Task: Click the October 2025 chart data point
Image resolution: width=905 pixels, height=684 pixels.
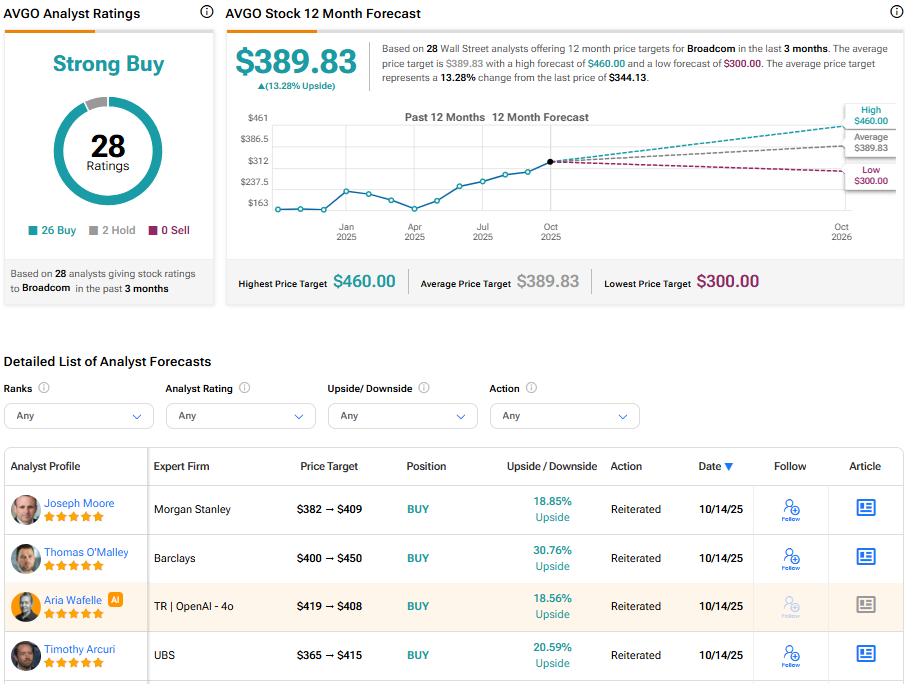Action: (x=551, y=161)
